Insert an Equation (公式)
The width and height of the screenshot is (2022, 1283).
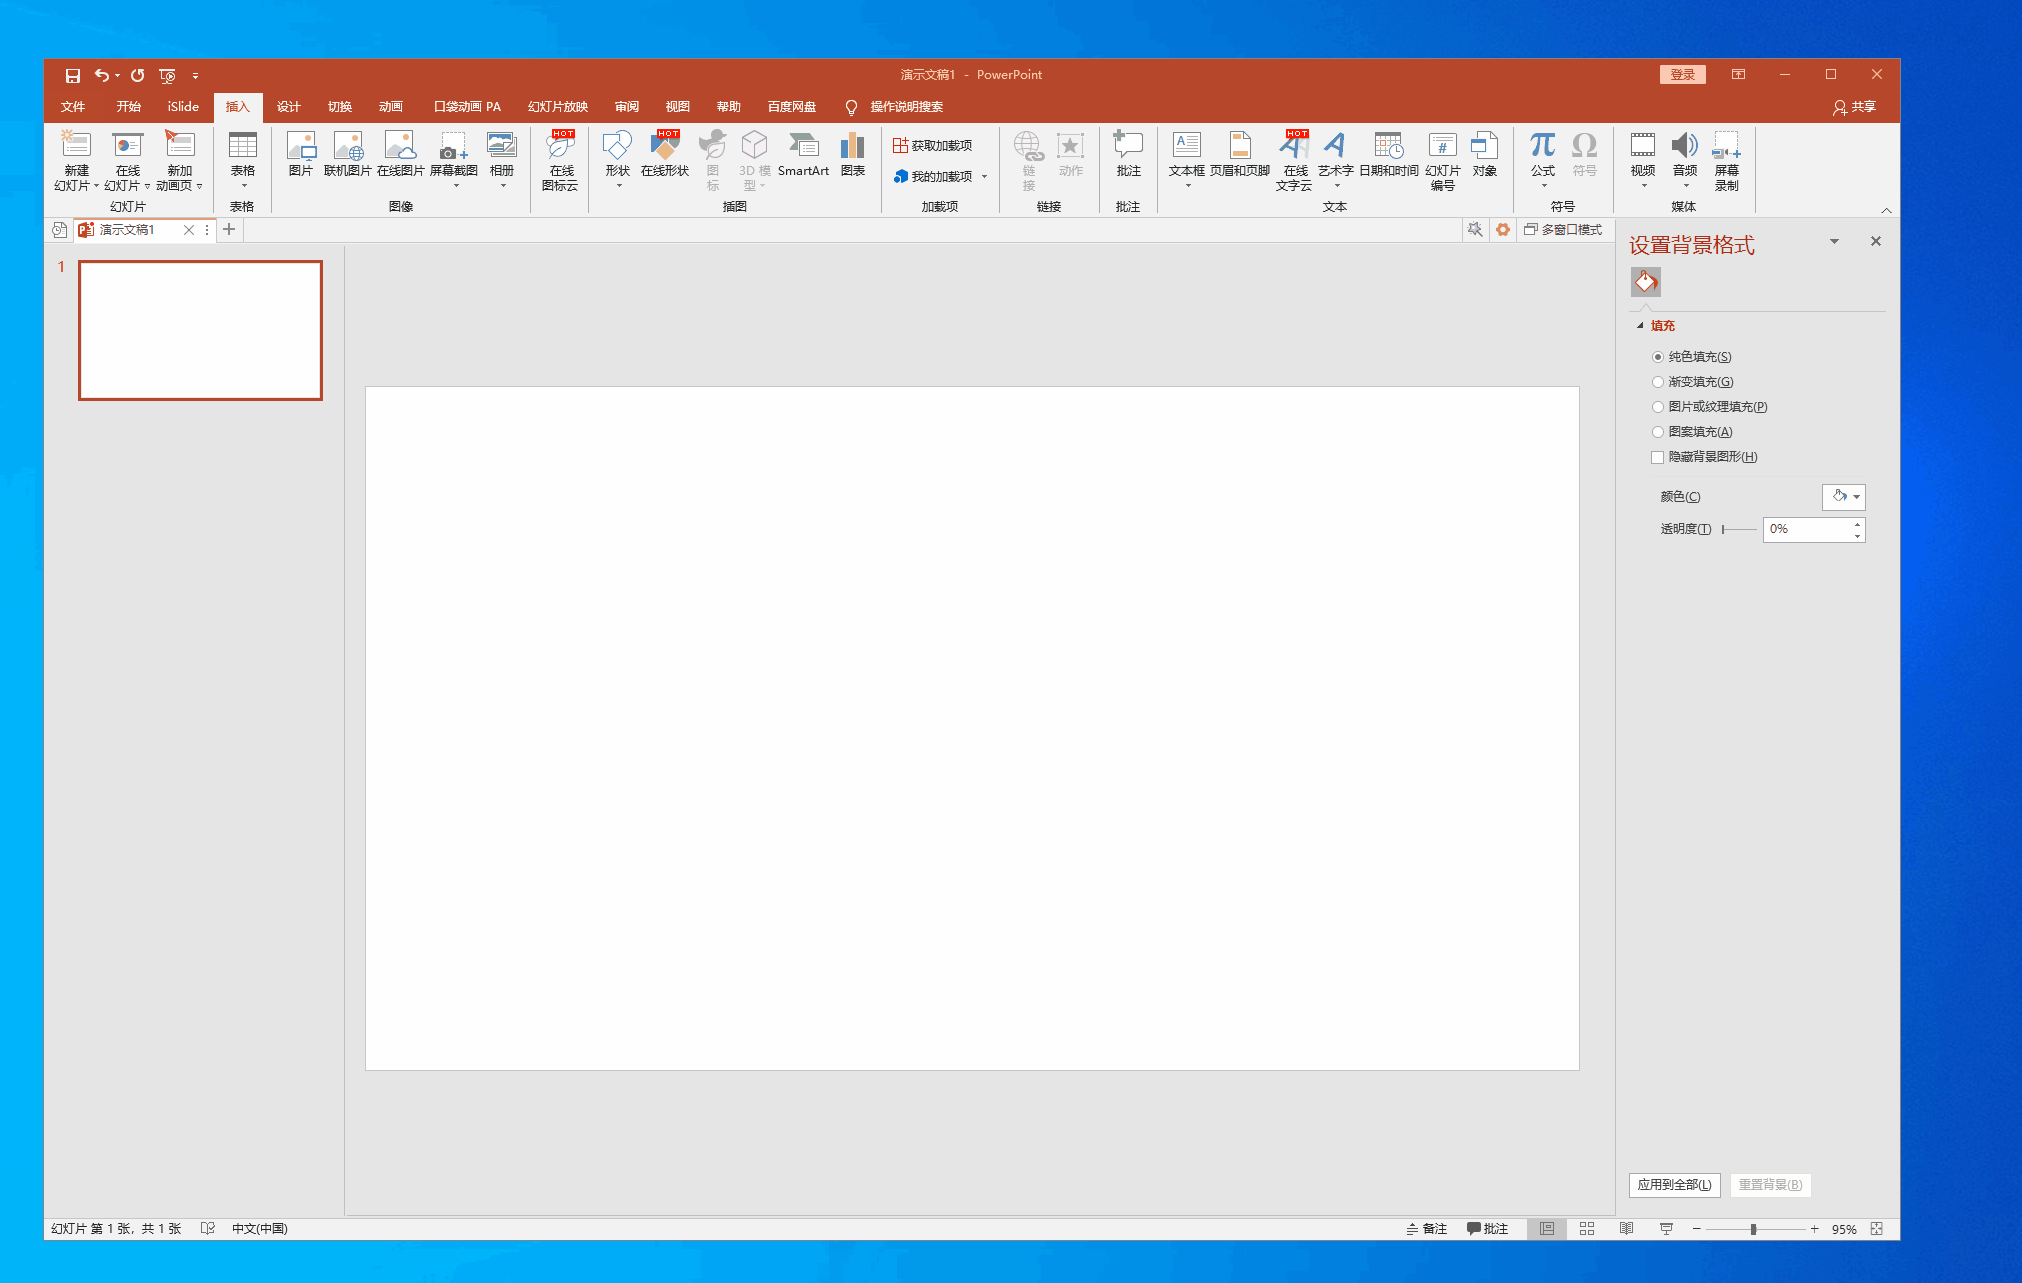[x=1543, y=158]
